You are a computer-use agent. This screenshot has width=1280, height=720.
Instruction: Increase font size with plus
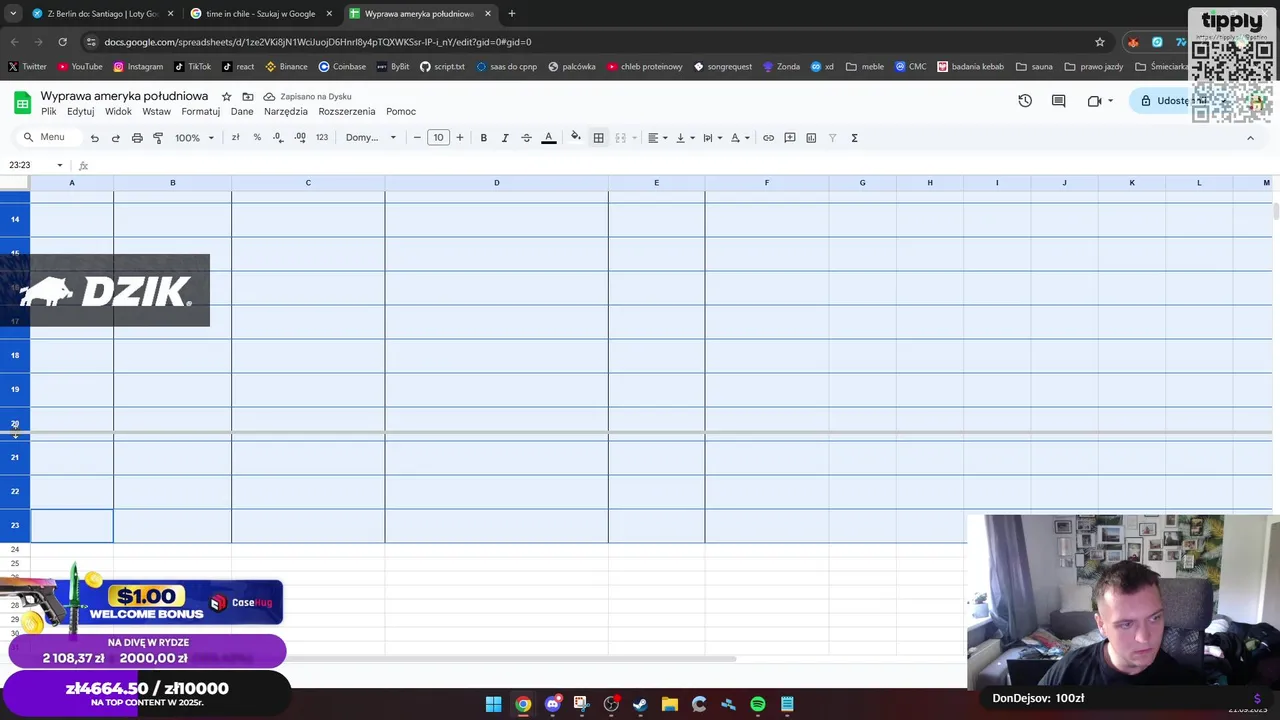460,138
